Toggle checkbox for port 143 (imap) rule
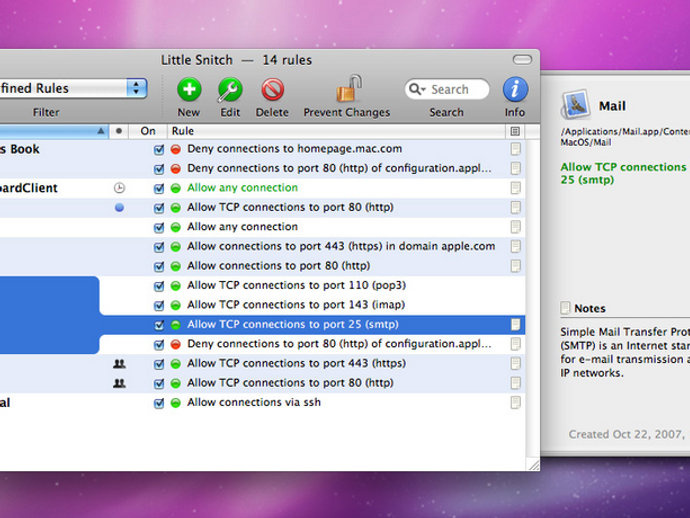690x518 pixels. tap(159, 305)
